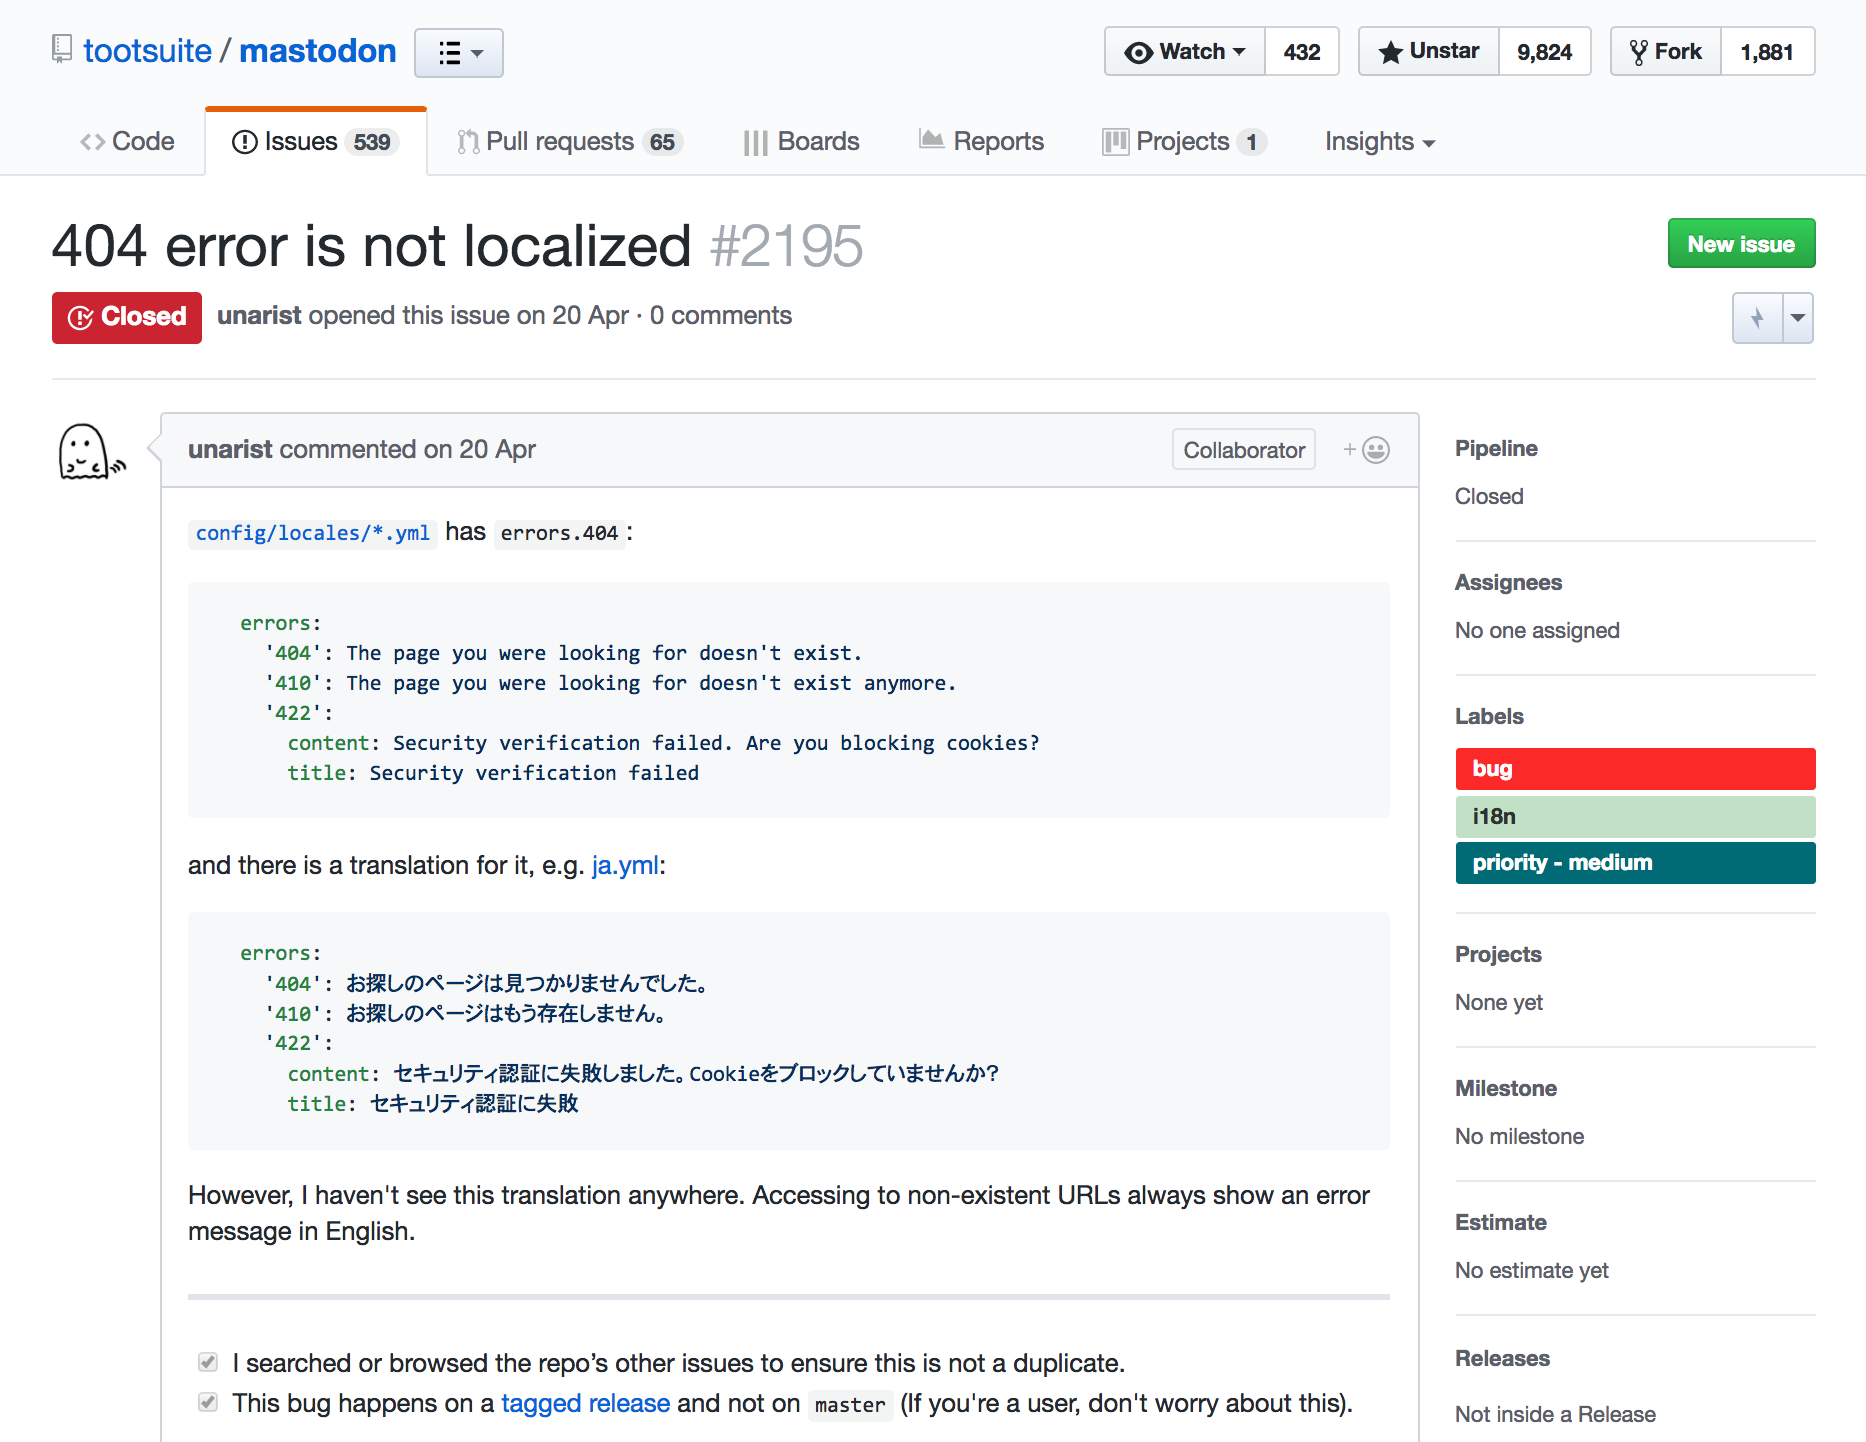The height and width of the screenshot is (1442, 1866).
Task: Click the Issues exclamation circle icon
Action: tap(244, 142)
